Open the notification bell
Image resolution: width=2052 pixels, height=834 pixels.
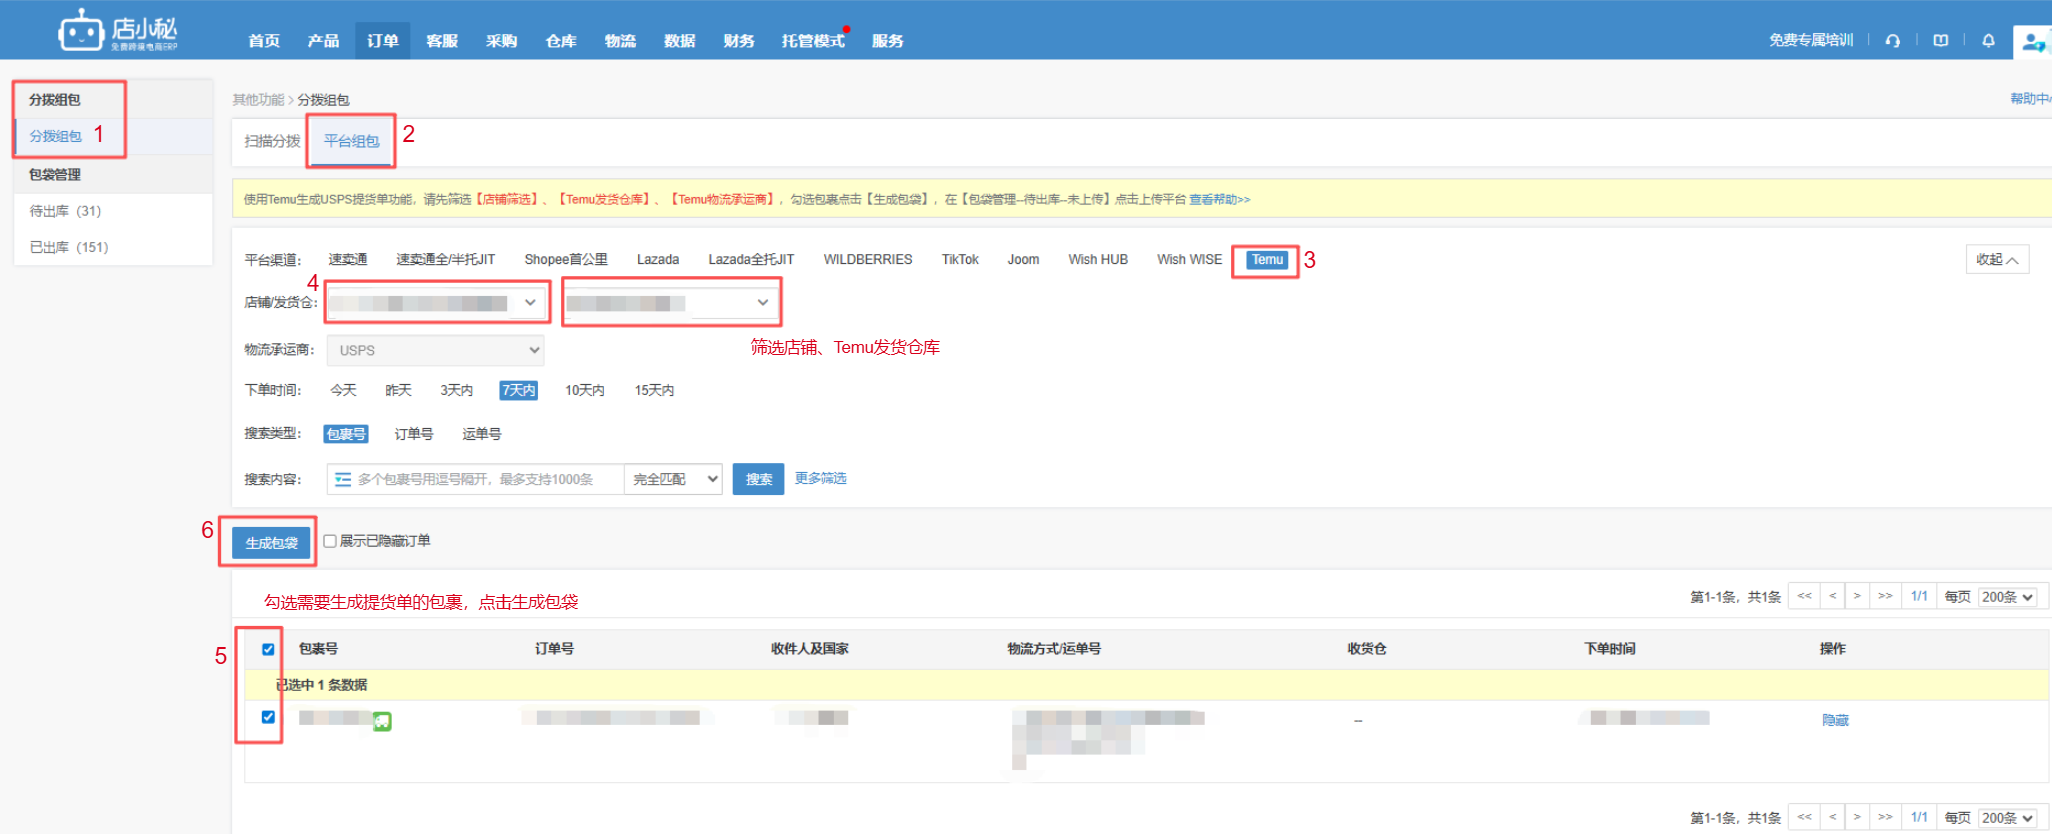pyautogui.click(x=1988, y=40)
